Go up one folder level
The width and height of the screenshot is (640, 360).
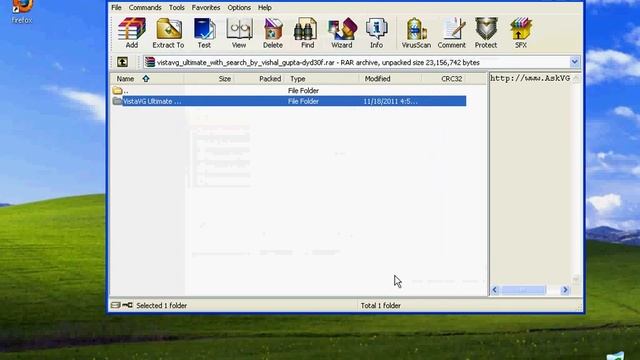pyautogui.click(x=122, y=62)
